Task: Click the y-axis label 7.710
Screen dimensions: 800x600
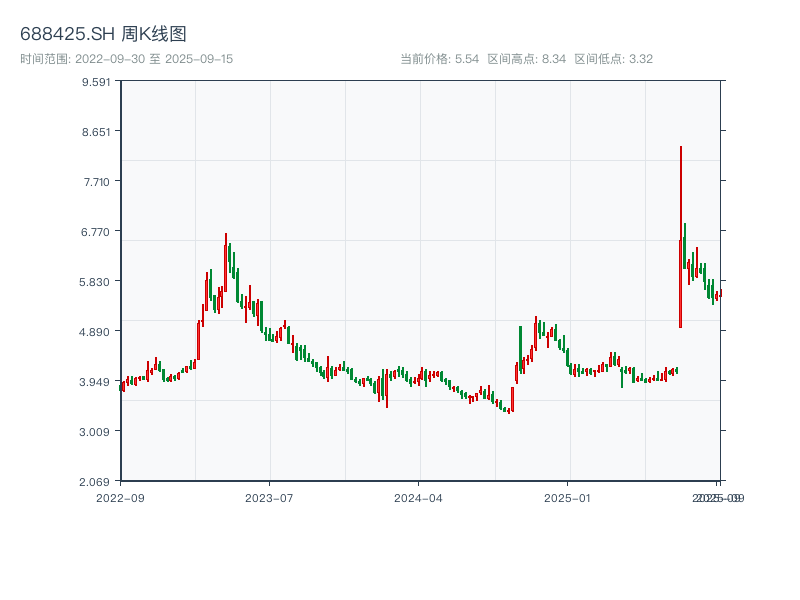Action: (96, 182)
